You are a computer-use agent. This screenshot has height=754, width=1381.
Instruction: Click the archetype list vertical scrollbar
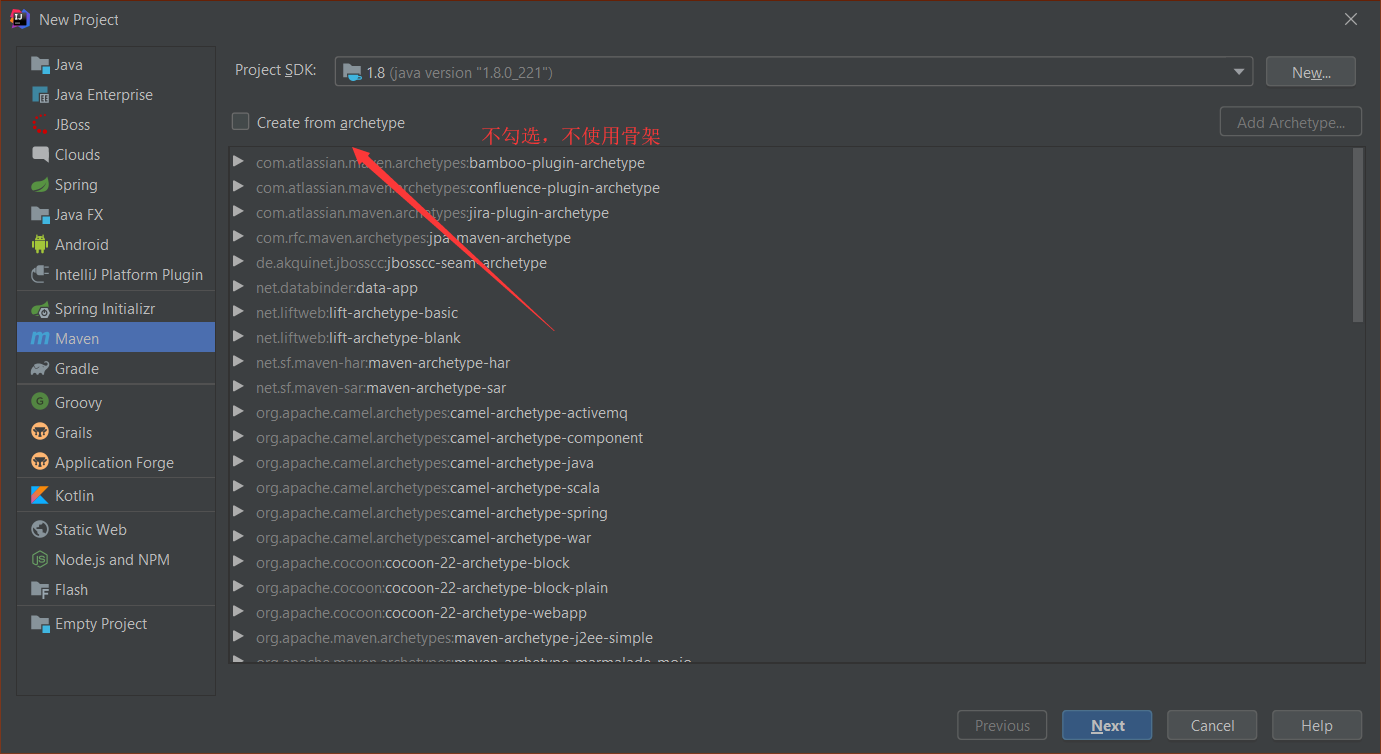coord(1357,235)
